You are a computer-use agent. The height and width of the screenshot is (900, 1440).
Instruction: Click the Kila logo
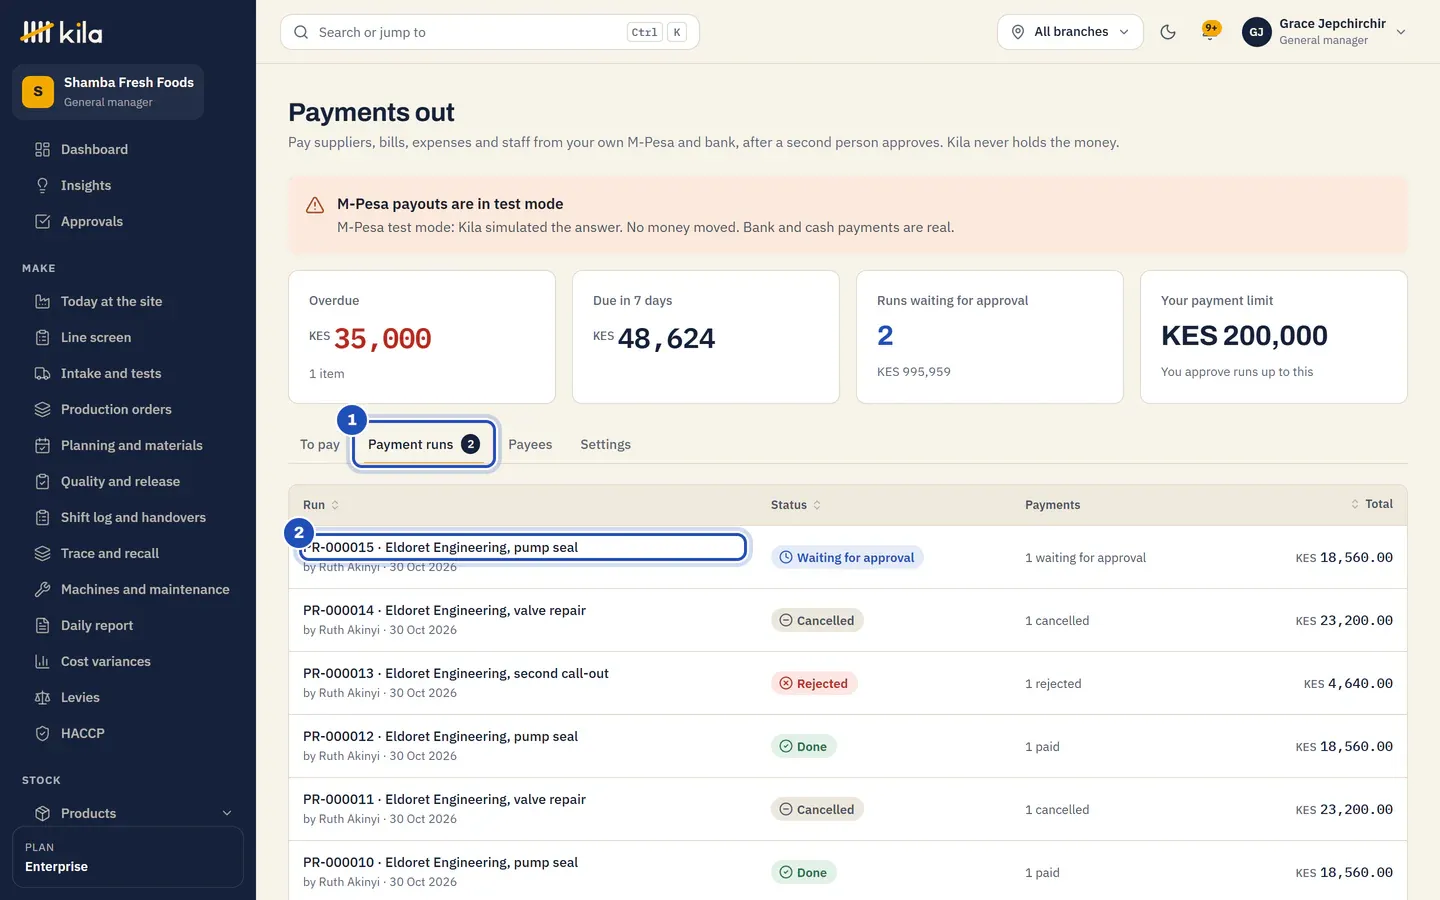[62, 32]
